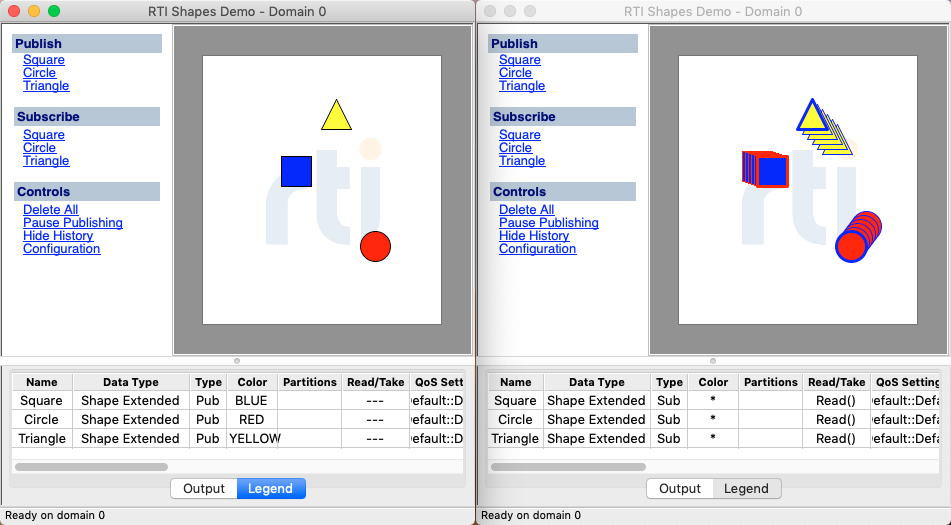This screenshot has height=525, width=951.
Task: Click Read/Take column header in left table
Action: coord(375,382)
